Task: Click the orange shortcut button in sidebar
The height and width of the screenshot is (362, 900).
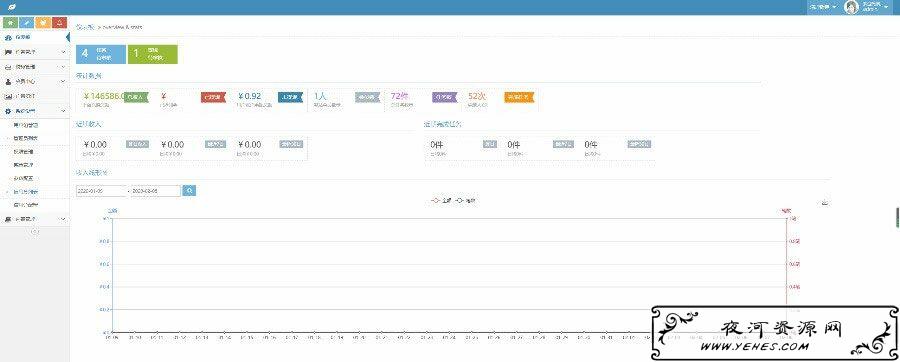Action: pos(42,22)
